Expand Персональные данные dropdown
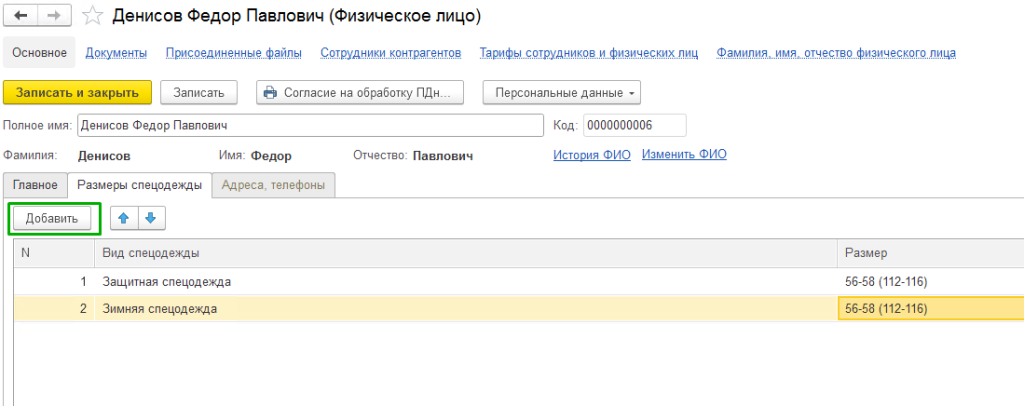 561,92
